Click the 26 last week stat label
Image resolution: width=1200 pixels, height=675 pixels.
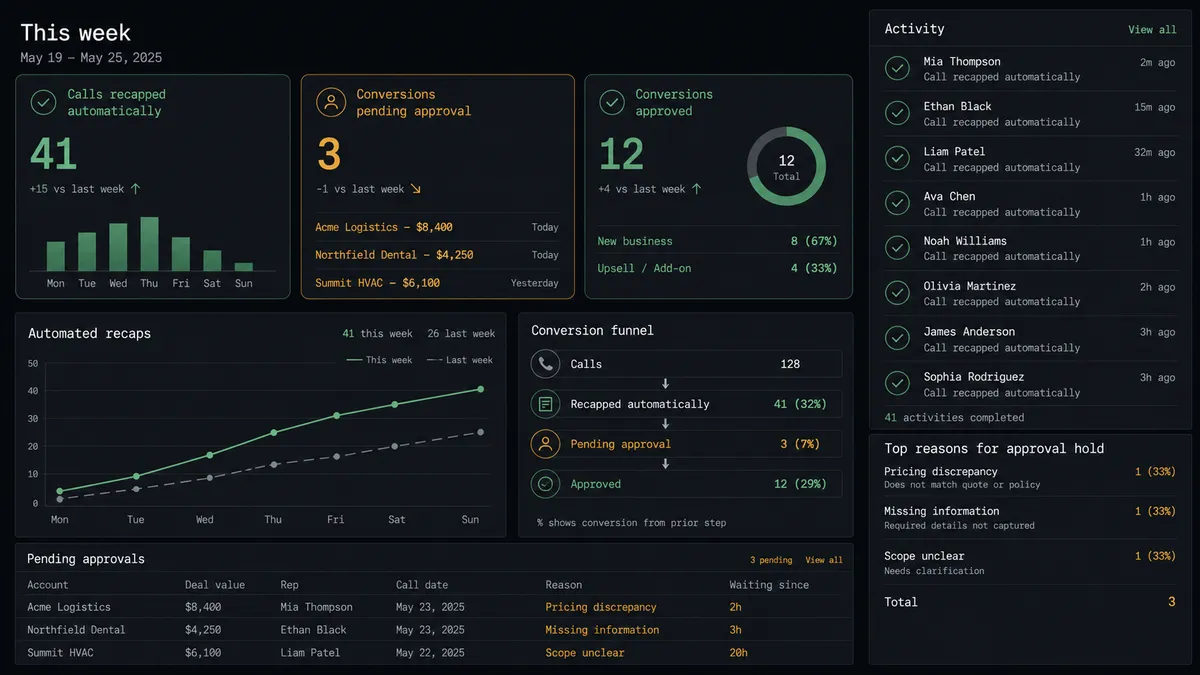[461, 334]
